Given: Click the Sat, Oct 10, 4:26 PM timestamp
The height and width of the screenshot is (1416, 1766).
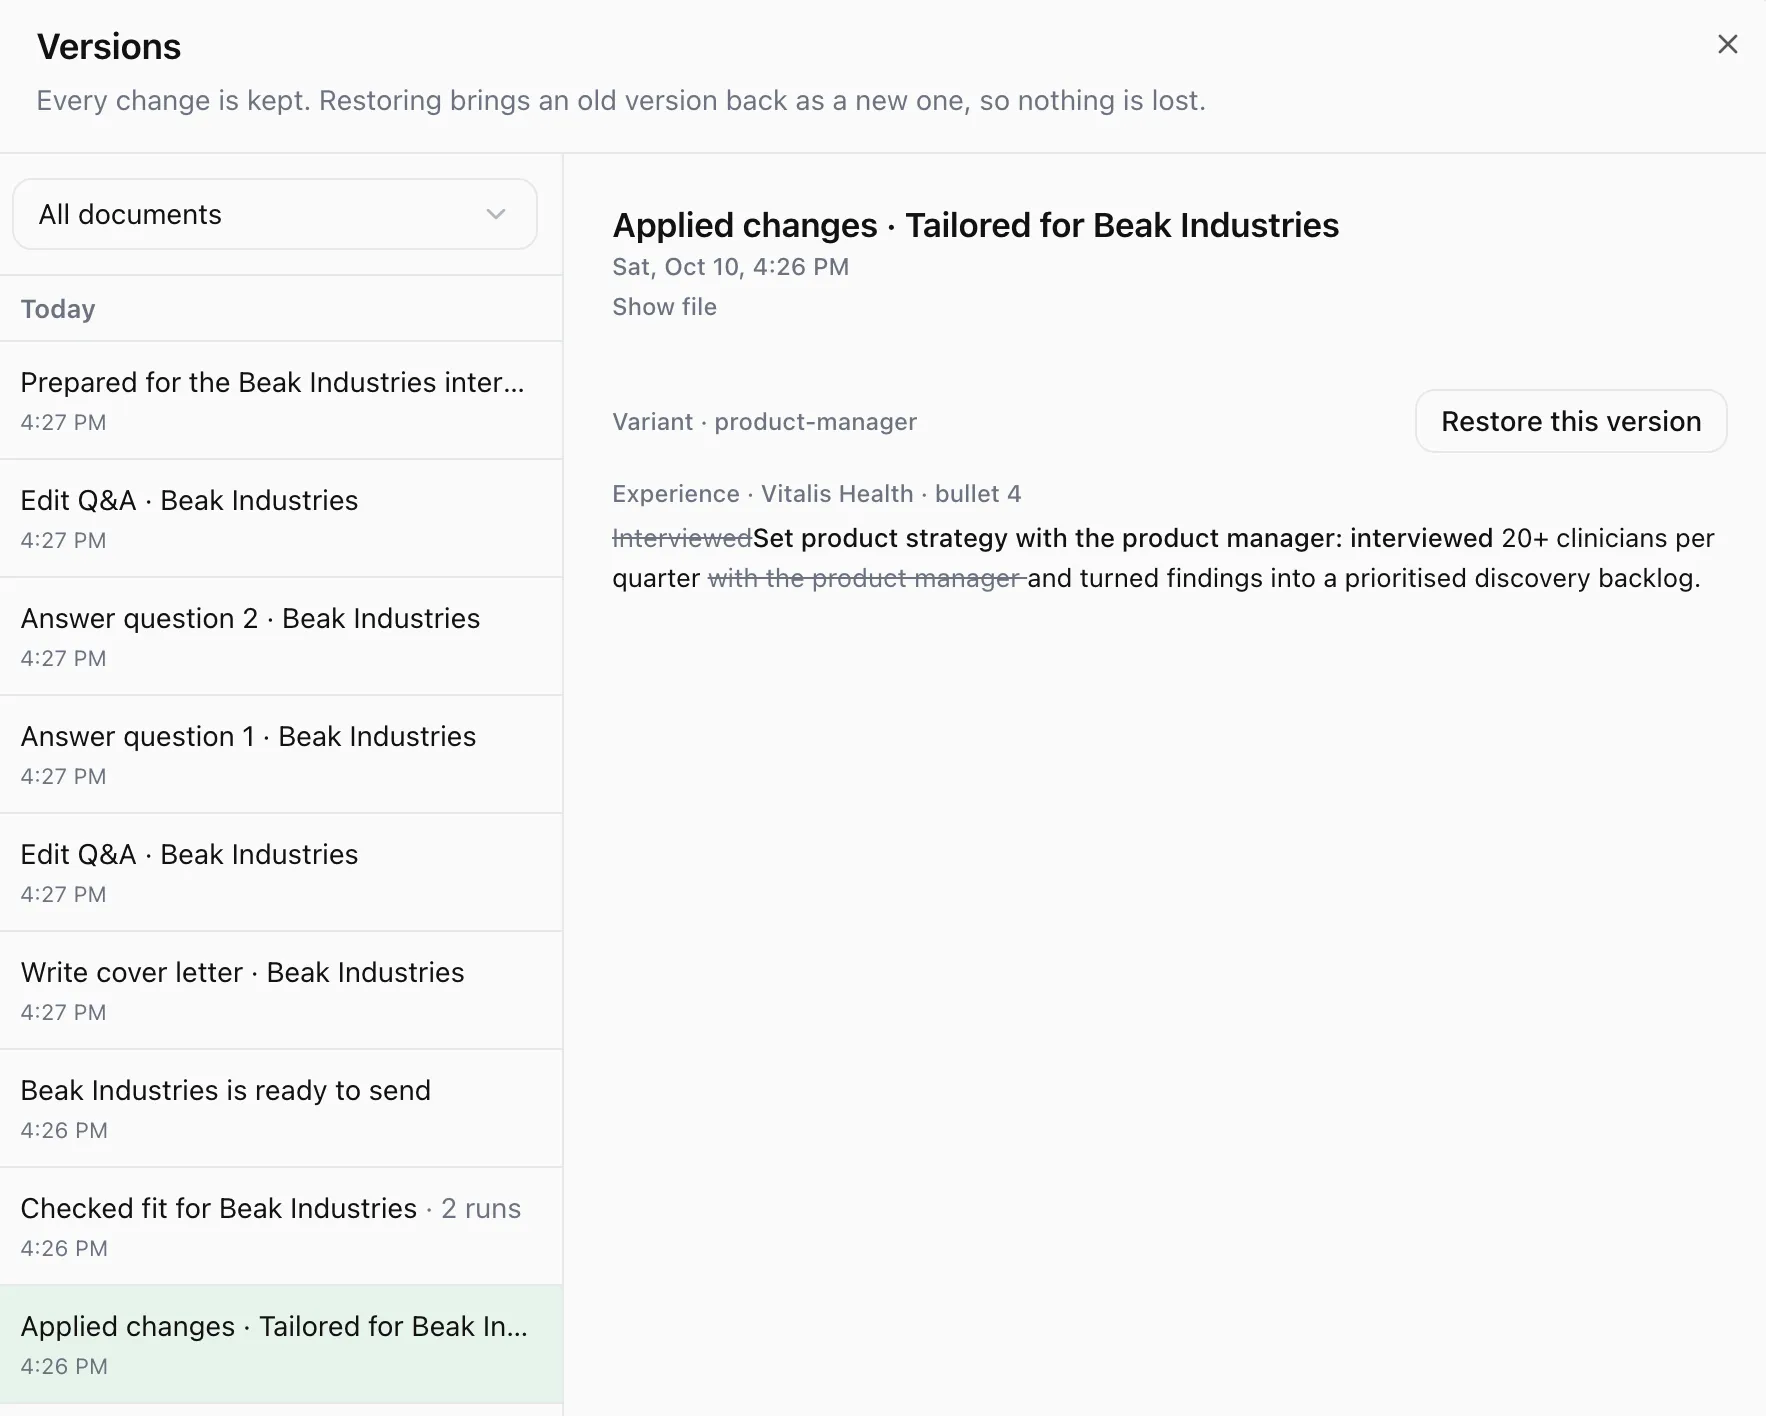Looking at the screenshot, I should tap(730, 267).
